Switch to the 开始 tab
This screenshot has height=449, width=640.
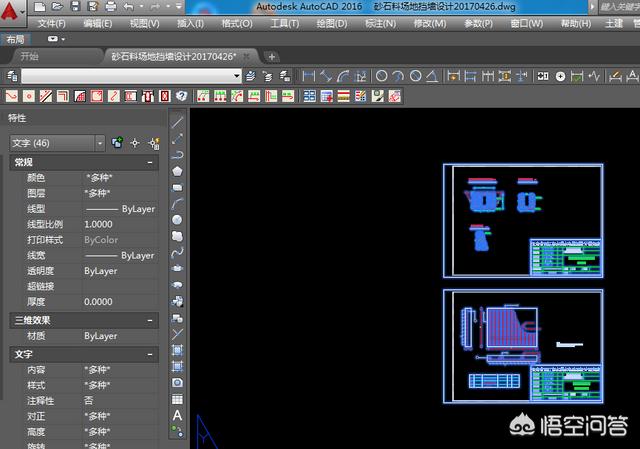[x=36, y=56]
